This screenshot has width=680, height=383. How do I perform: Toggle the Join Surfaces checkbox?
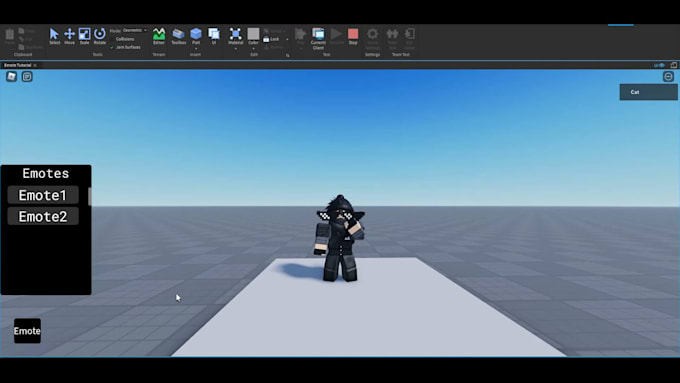pos(125,47)
